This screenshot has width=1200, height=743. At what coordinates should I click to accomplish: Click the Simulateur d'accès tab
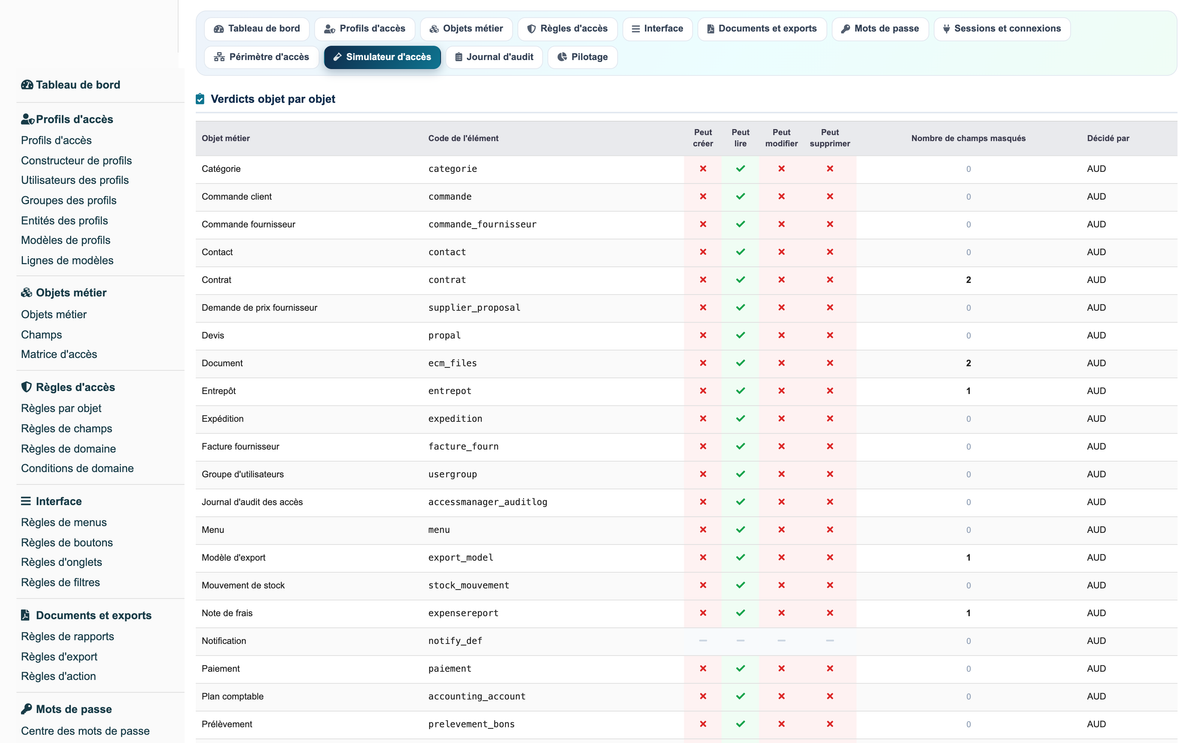(x=382, y=57)
